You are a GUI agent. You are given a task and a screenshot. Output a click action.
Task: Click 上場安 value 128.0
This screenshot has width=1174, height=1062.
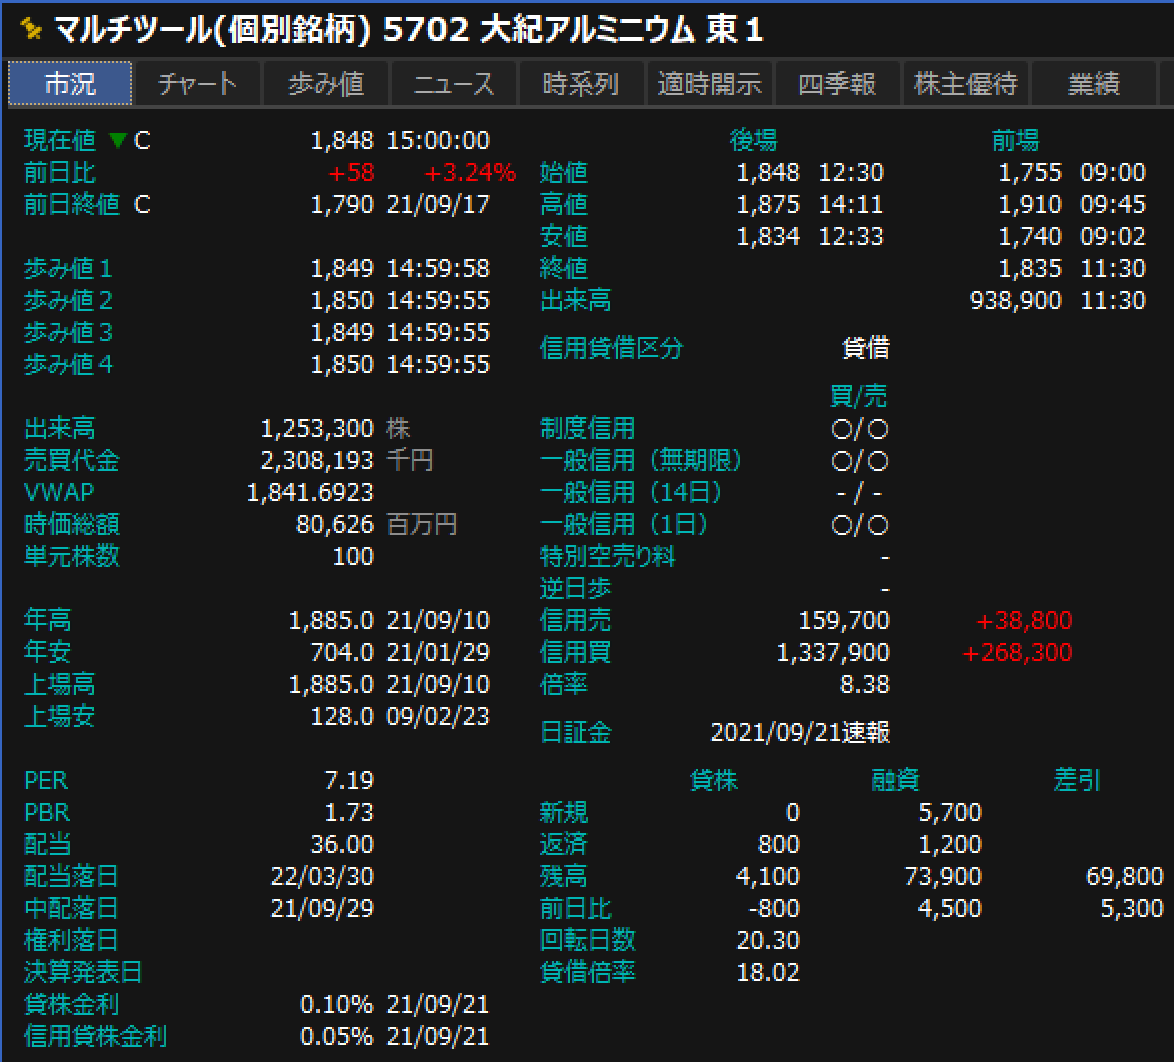342,716
